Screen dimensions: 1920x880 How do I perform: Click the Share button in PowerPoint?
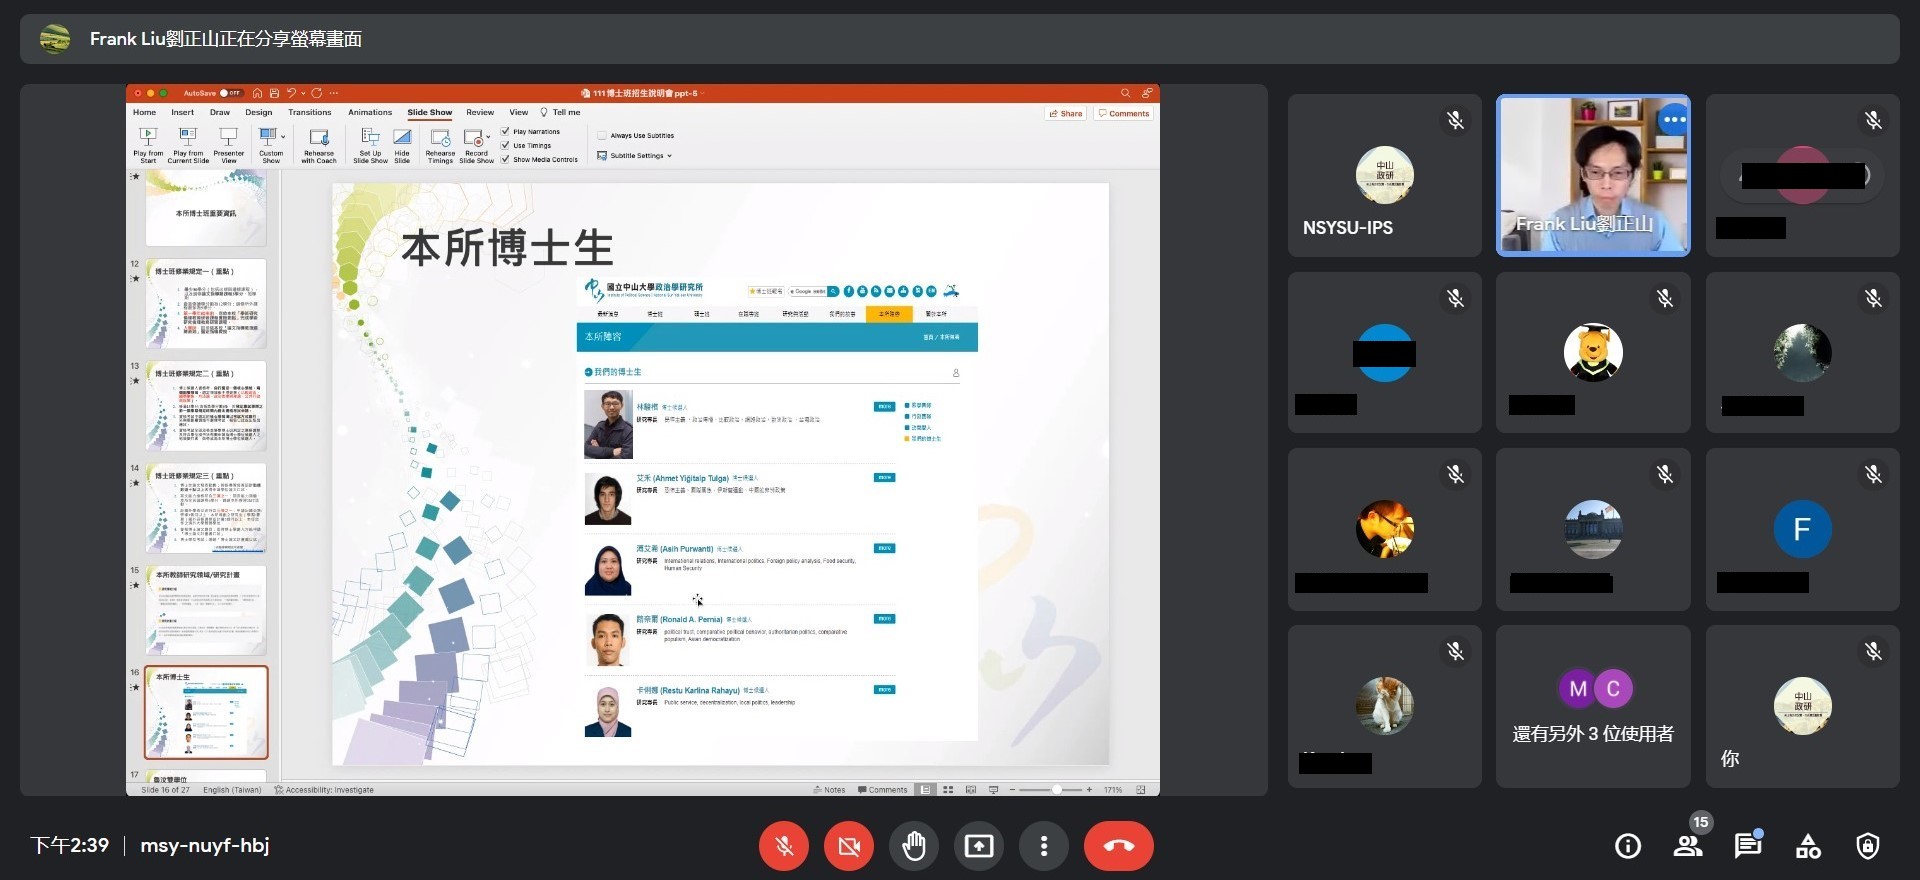(x=1066, y=114)
